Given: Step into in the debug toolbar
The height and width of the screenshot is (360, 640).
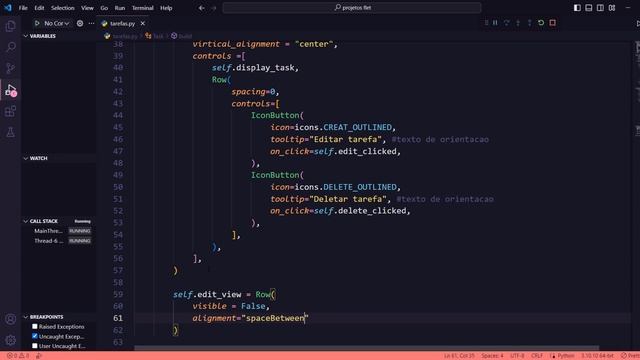Looking at the screenshot, I should 518,23.
